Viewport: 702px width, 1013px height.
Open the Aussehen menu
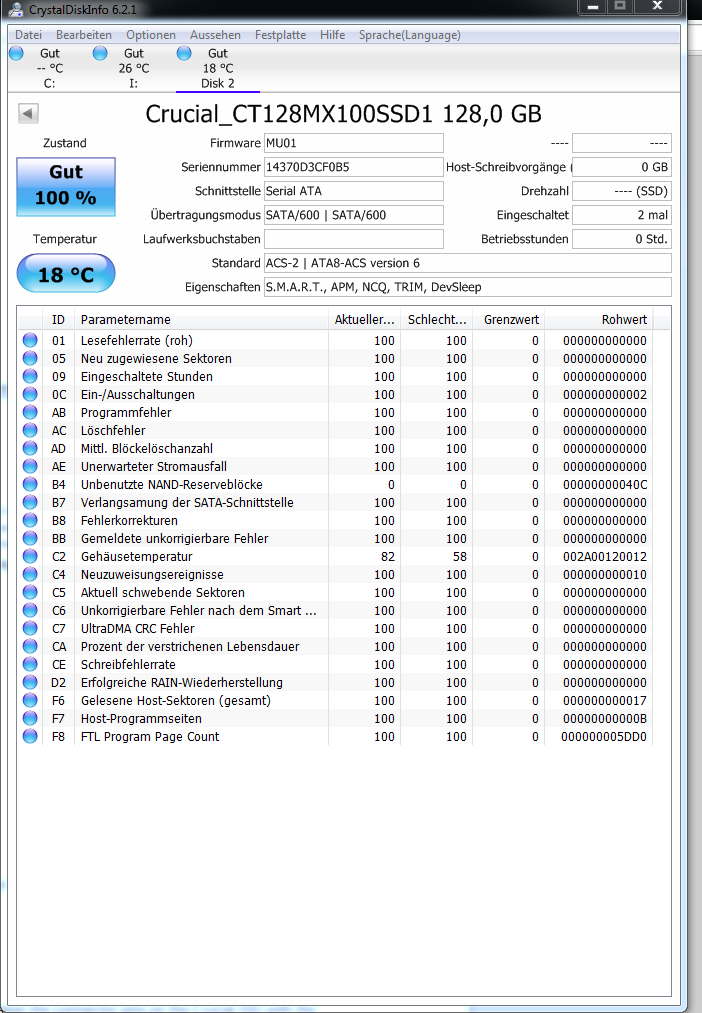tap(215, 35)
